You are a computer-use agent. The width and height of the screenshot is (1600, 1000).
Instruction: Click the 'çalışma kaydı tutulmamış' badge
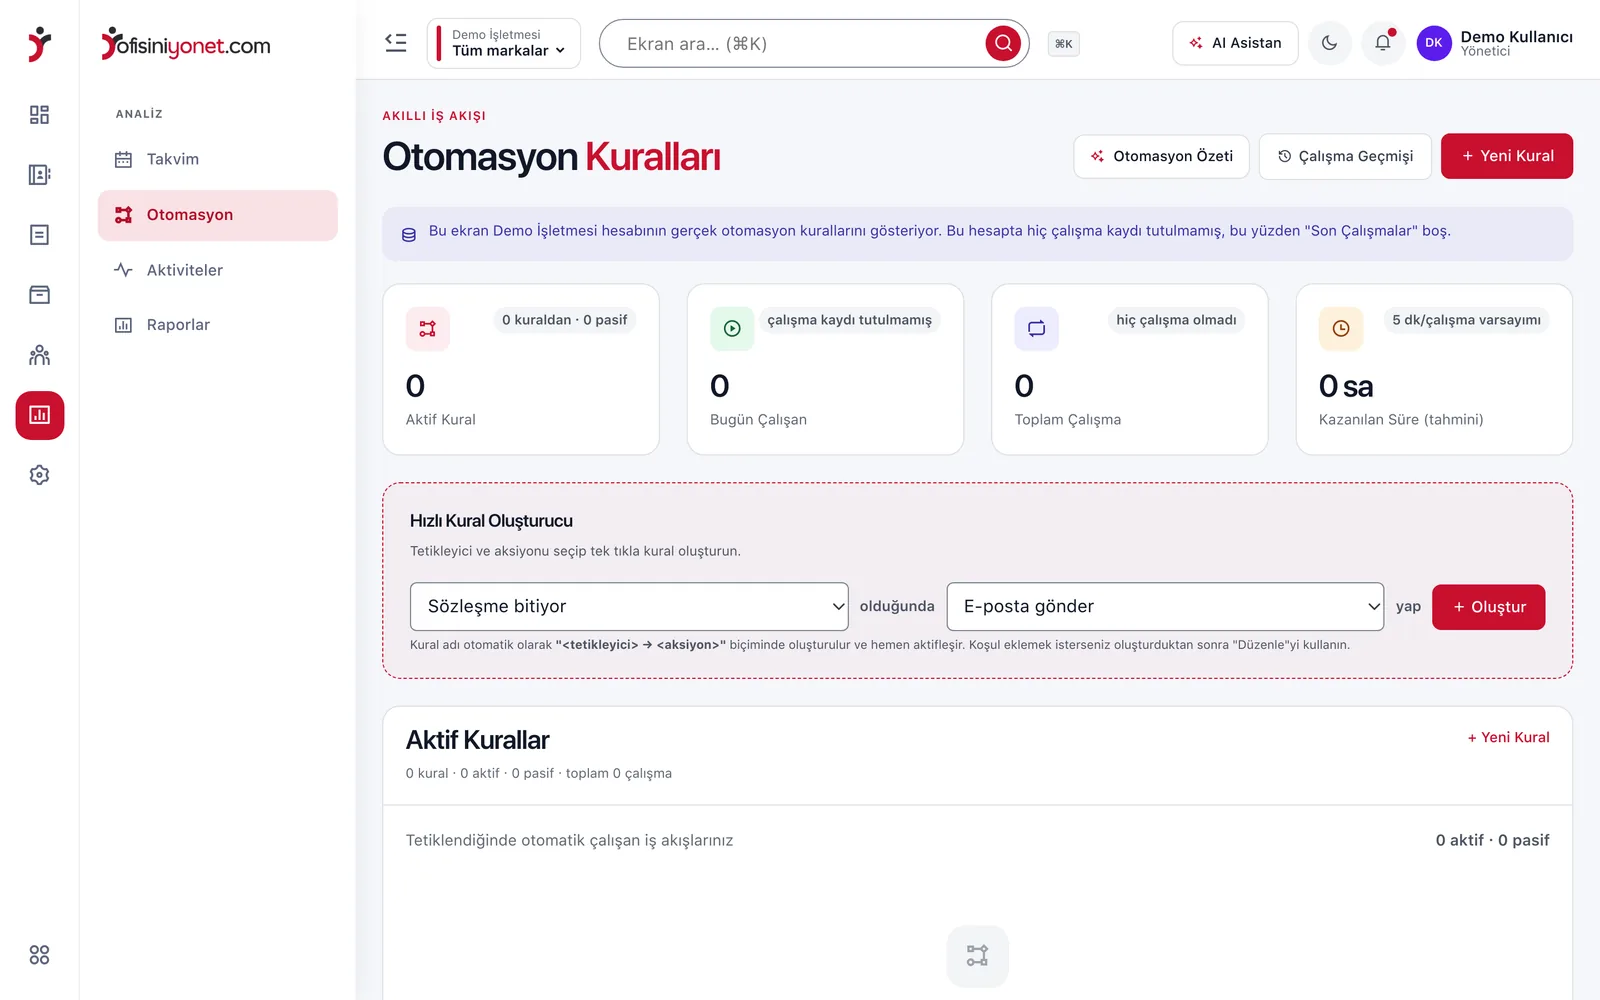849,320
